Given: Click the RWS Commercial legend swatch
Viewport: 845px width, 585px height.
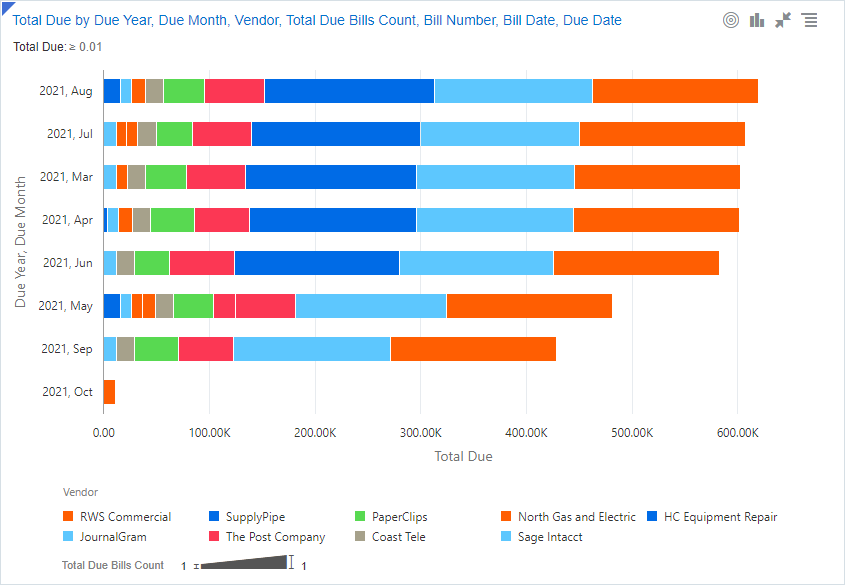Looking at the screenshot, I should click(x=68, y=517).
